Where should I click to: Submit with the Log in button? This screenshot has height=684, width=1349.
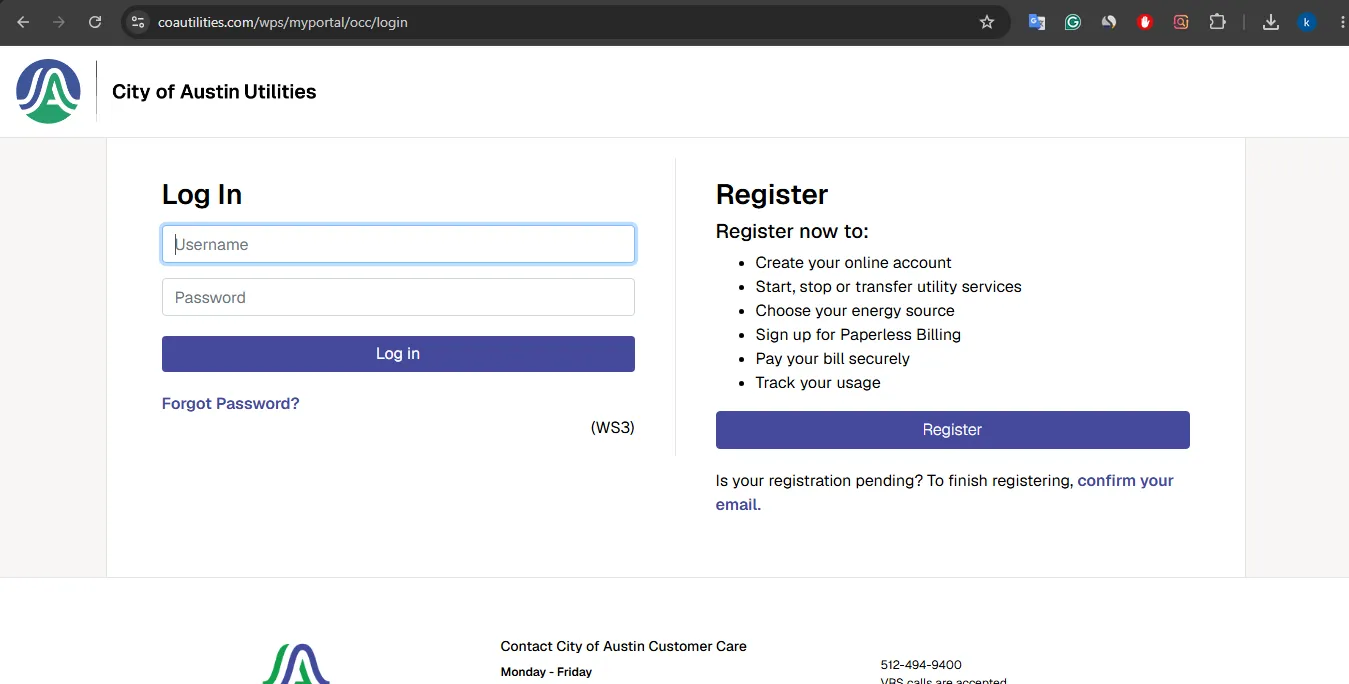pyautogui.click(x=398, y=354)
